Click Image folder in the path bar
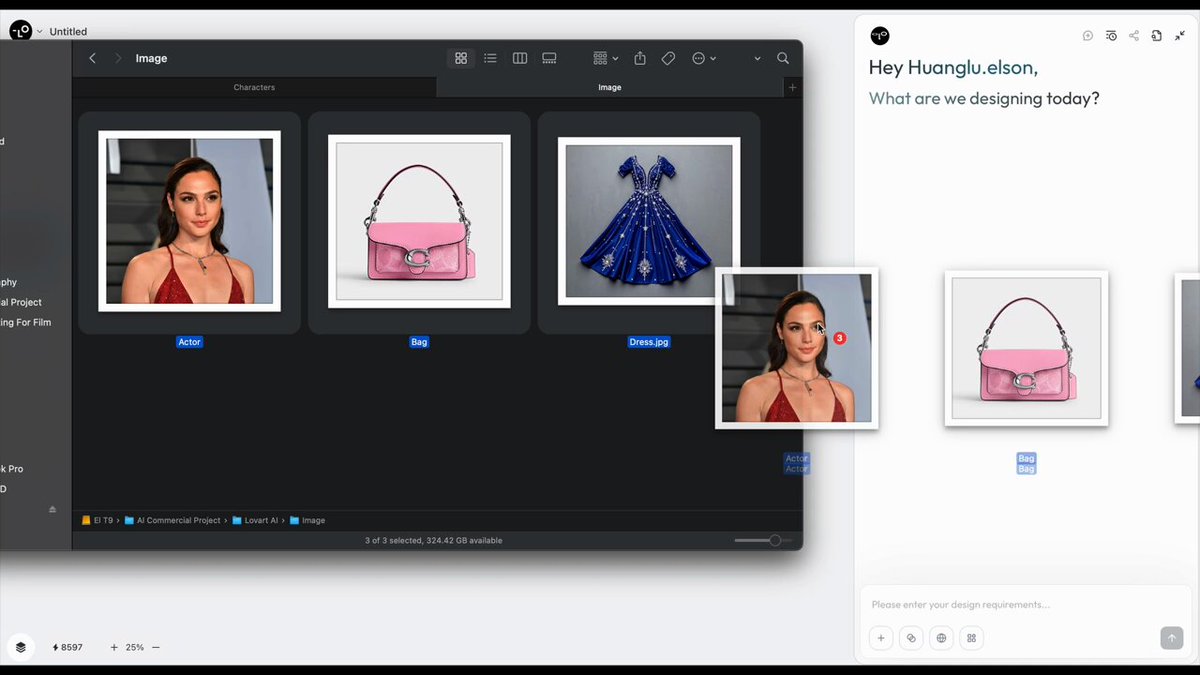This screenshot has height=675, width=1200. point(307,520)
